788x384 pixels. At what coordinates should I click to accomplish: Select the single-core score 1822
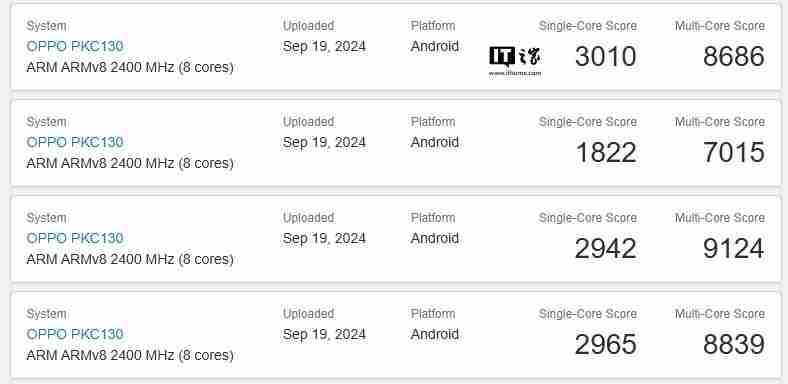point(606,152)
